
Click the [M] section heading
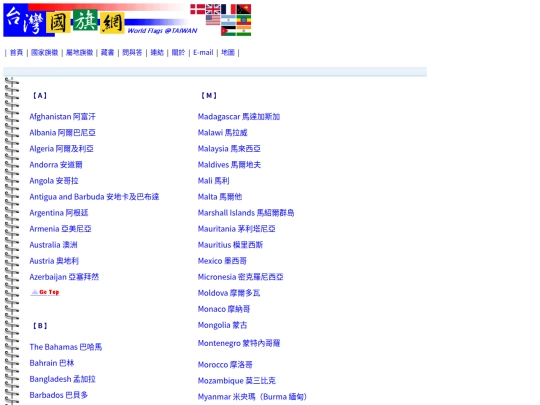tap(209, 96)
